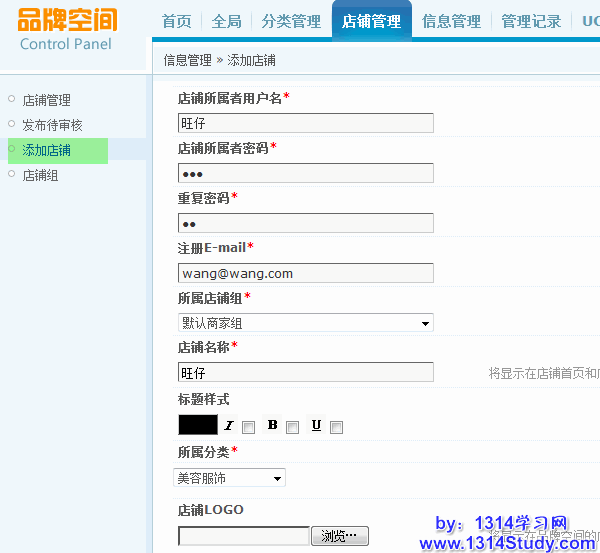Enable the underline title checkbox
600x553 pixels.
[x=337, y=427]
